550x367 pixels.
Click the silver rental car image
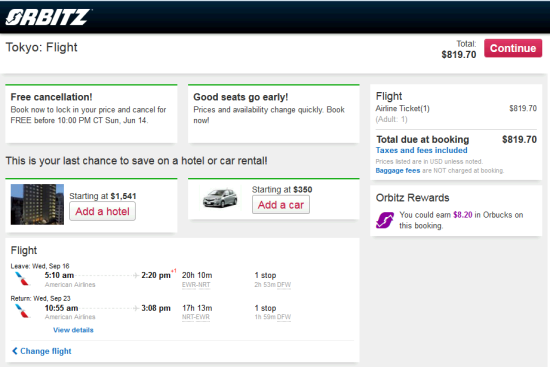(220, 198)
